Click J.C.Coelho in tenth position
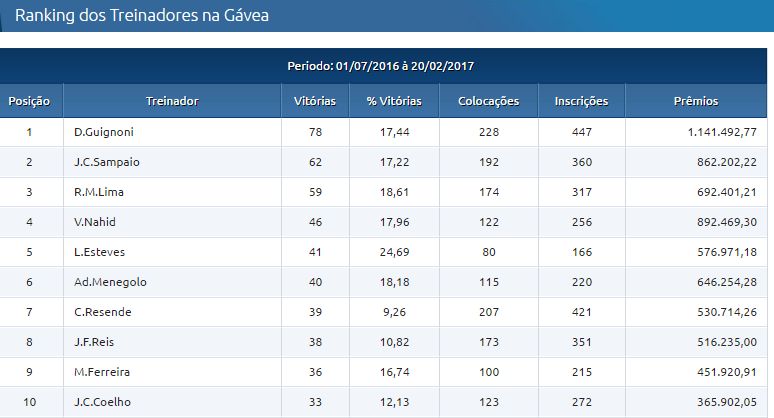The width and height of the screenshot is (774, 418). point(102,402)
